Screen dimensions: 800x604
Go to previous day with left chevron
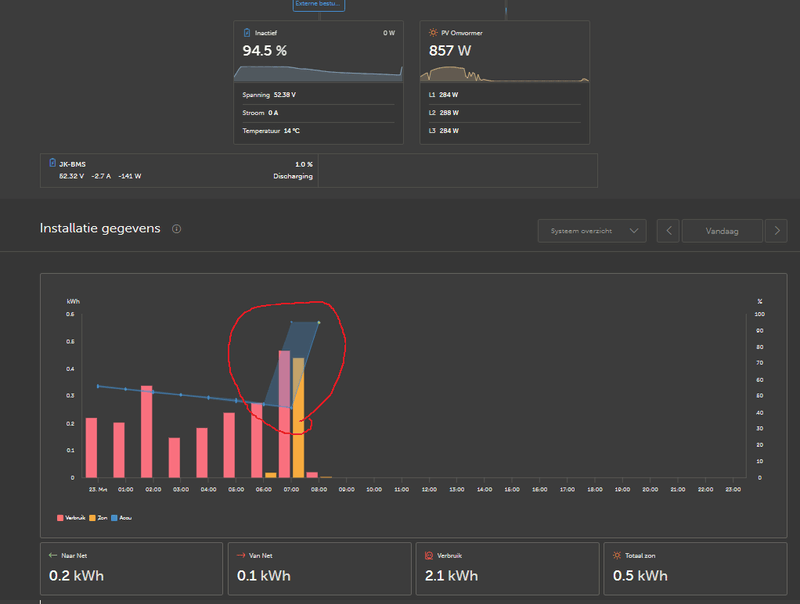pyautogui.click(x=668, y=231)
